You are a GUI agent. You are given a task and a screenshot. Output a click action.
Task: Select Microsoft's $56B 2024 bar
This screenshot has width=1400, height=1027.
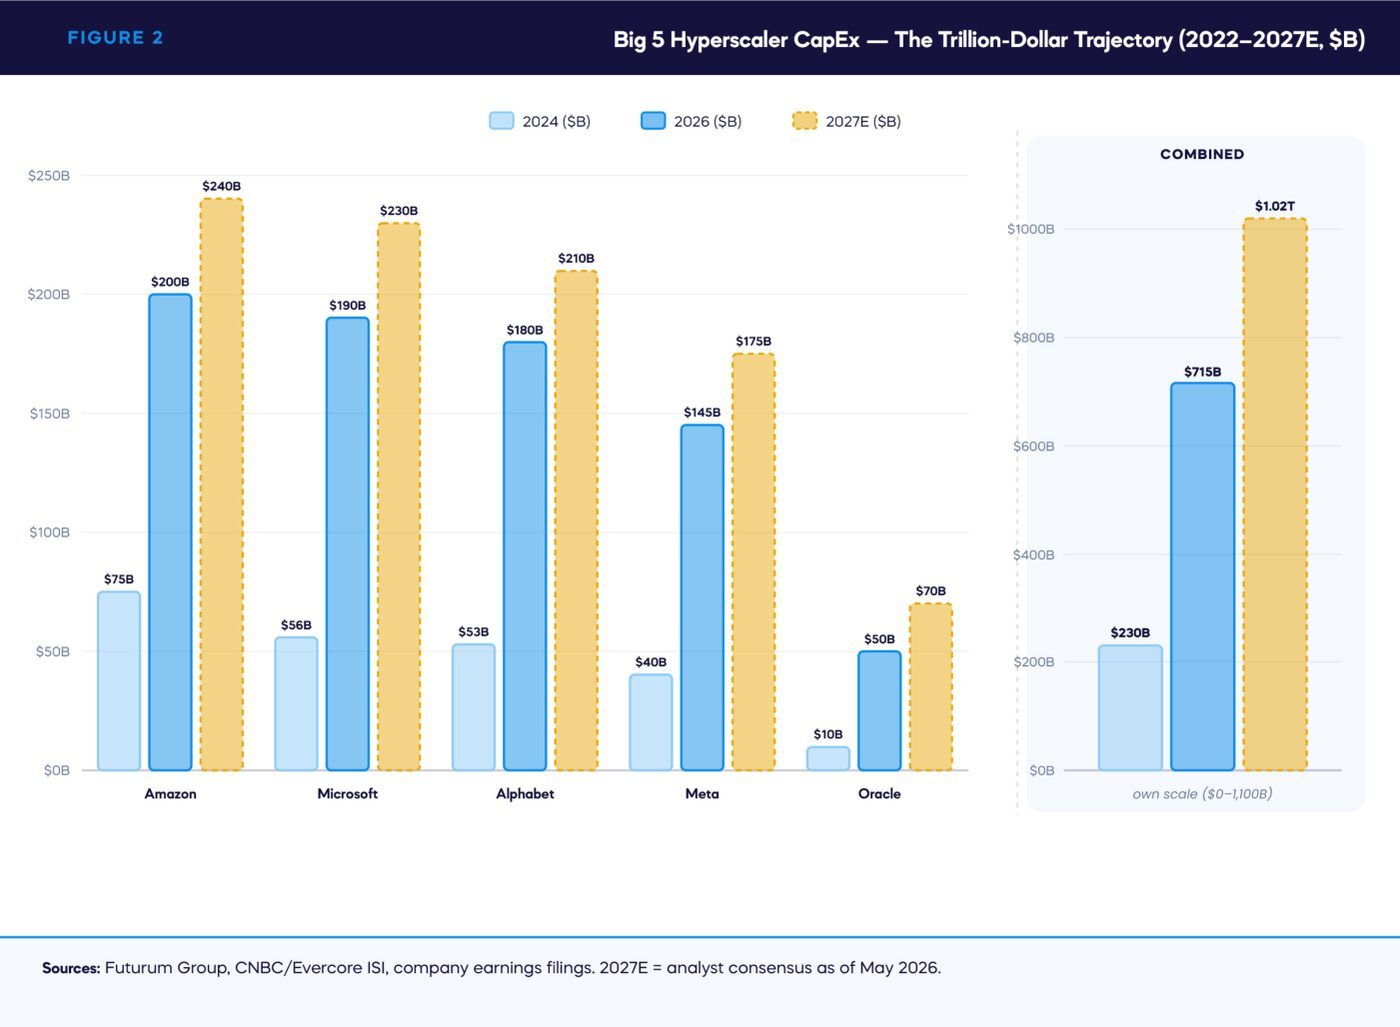pyautogui.click(x=296, y=704)
